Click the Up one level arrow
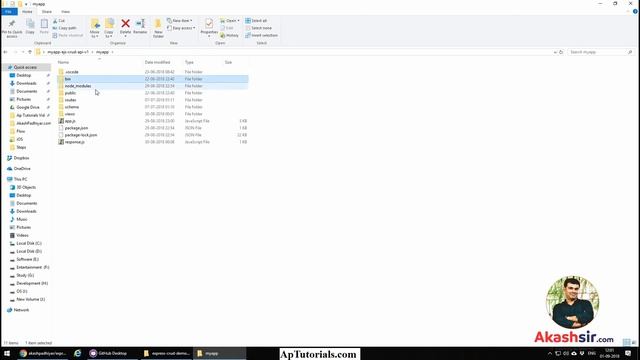This screenshot has width=640, height=360. point(30,52)
